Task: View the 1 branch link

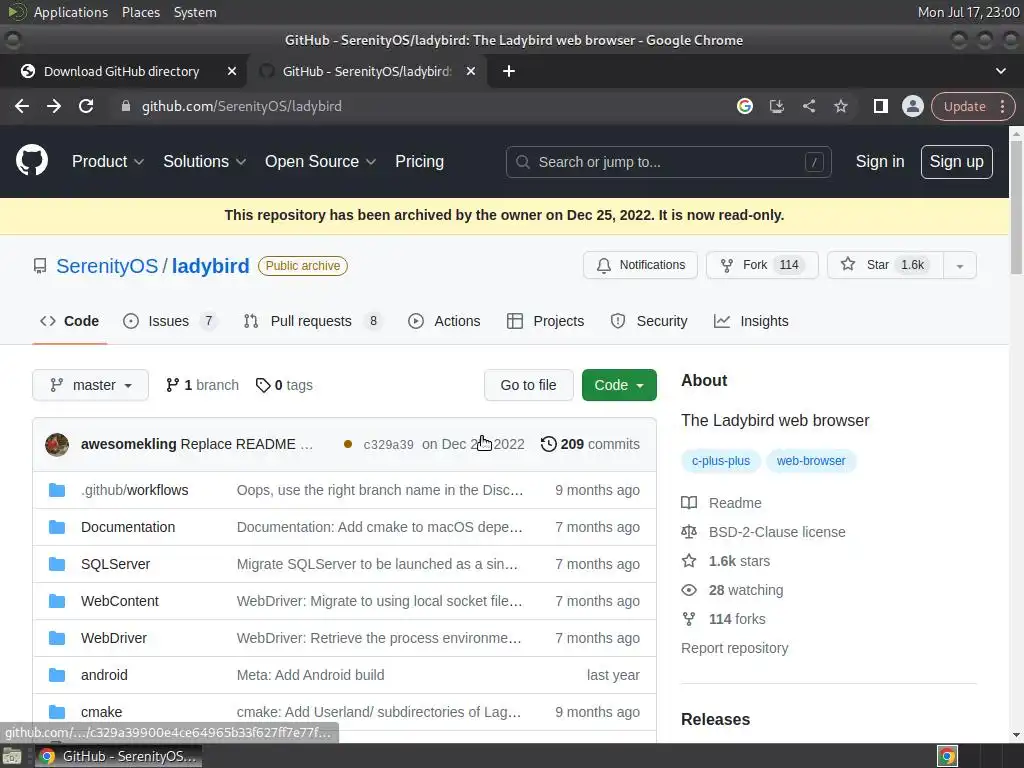Action: point(202,385)
